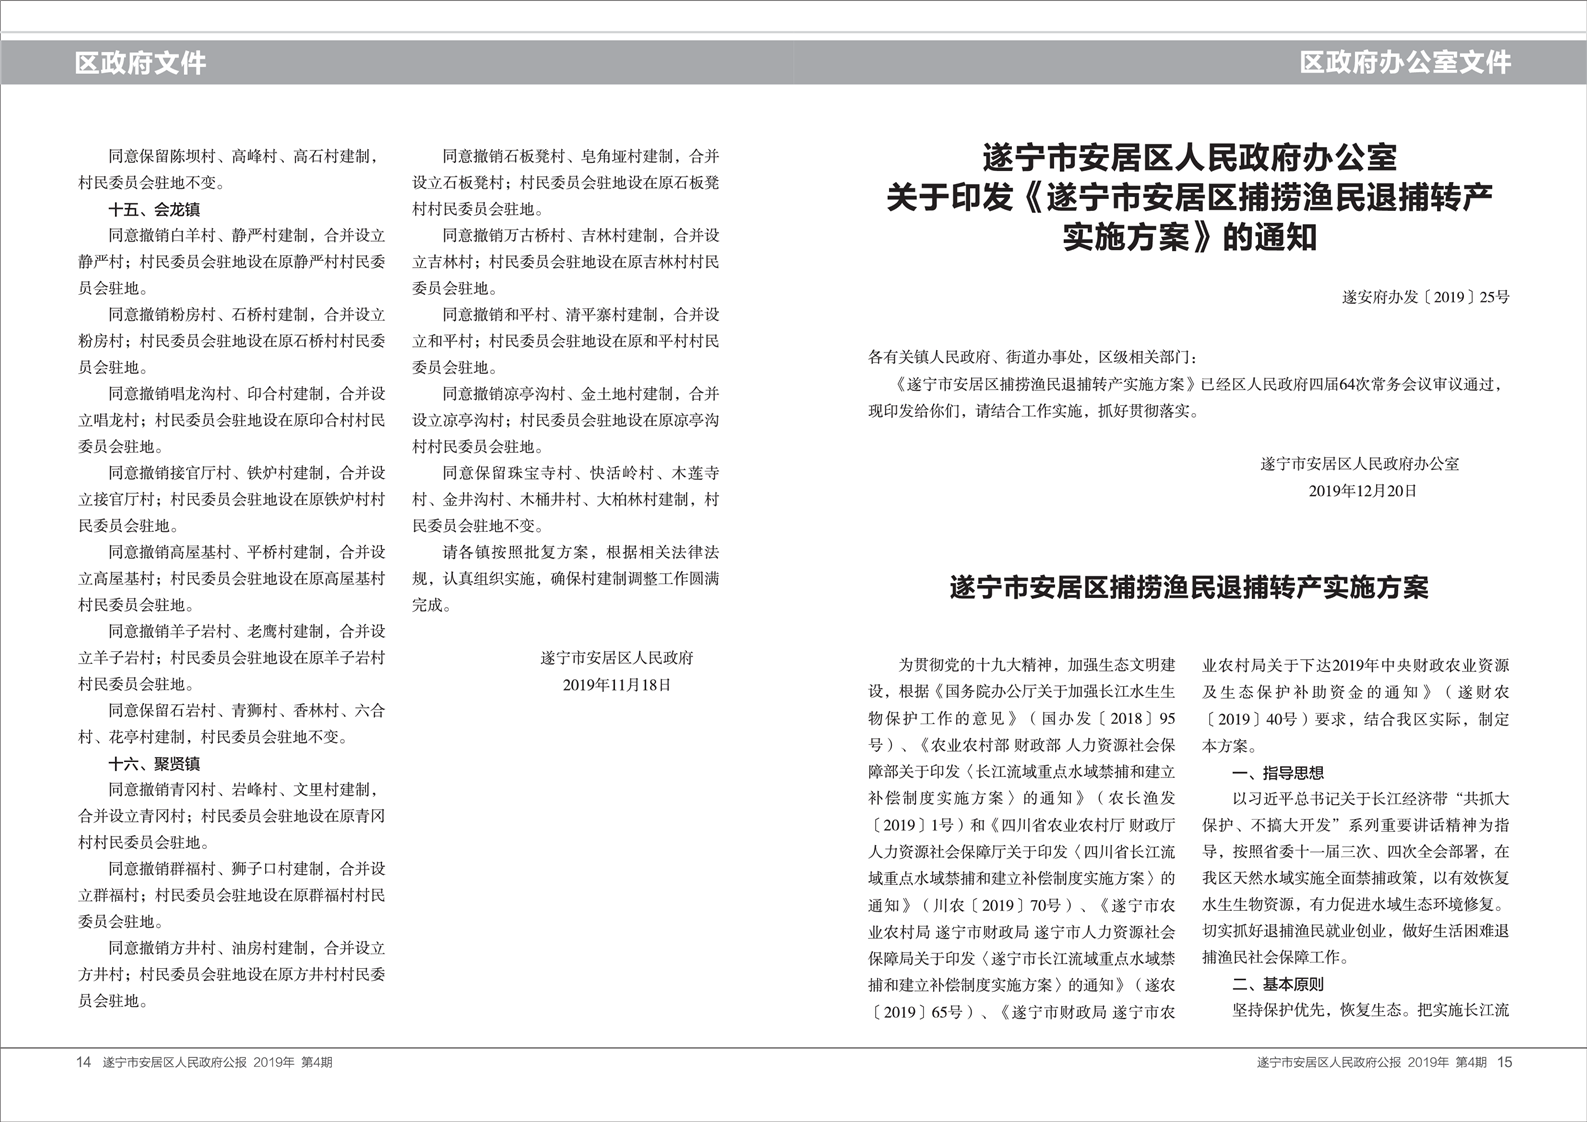Click the date 2019年11月18日
The width and height of the screenshot is (1587, 1122).
617,685
